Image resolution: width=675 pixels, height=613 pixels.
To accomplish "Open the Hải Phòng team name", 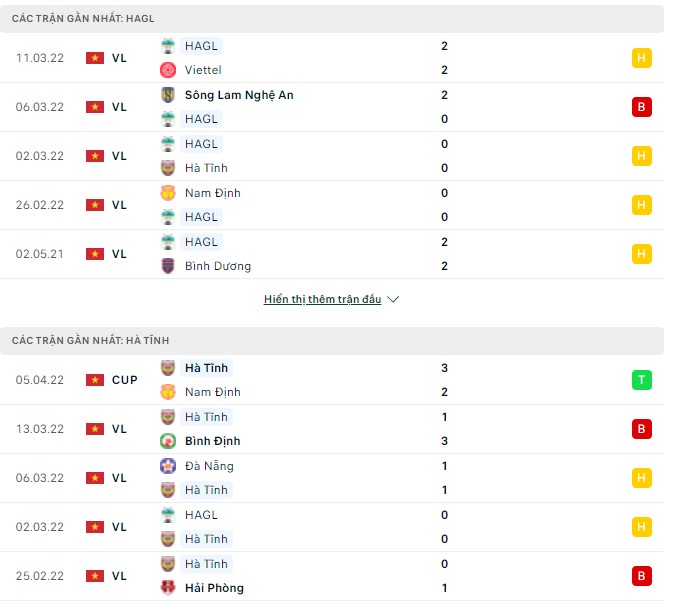I will 214,588.
